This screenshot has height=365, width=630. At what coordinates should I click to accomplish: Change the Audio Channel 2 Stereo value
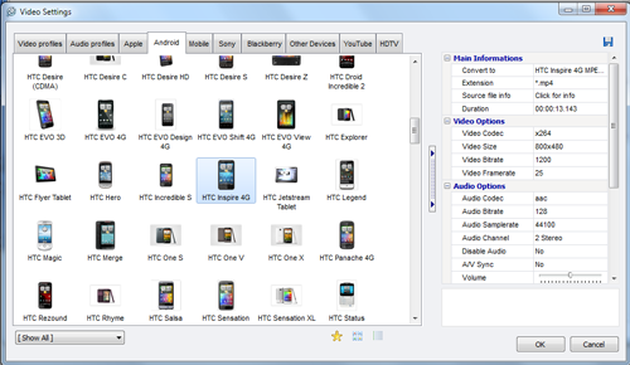(570, 238)
